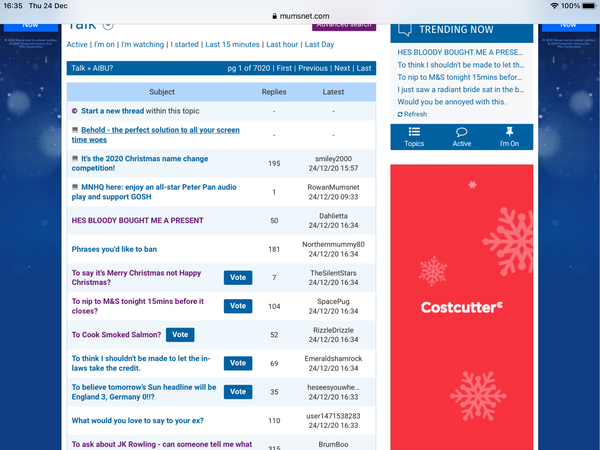Open What would you love to say to your ex thread

(x=137, y=421)
